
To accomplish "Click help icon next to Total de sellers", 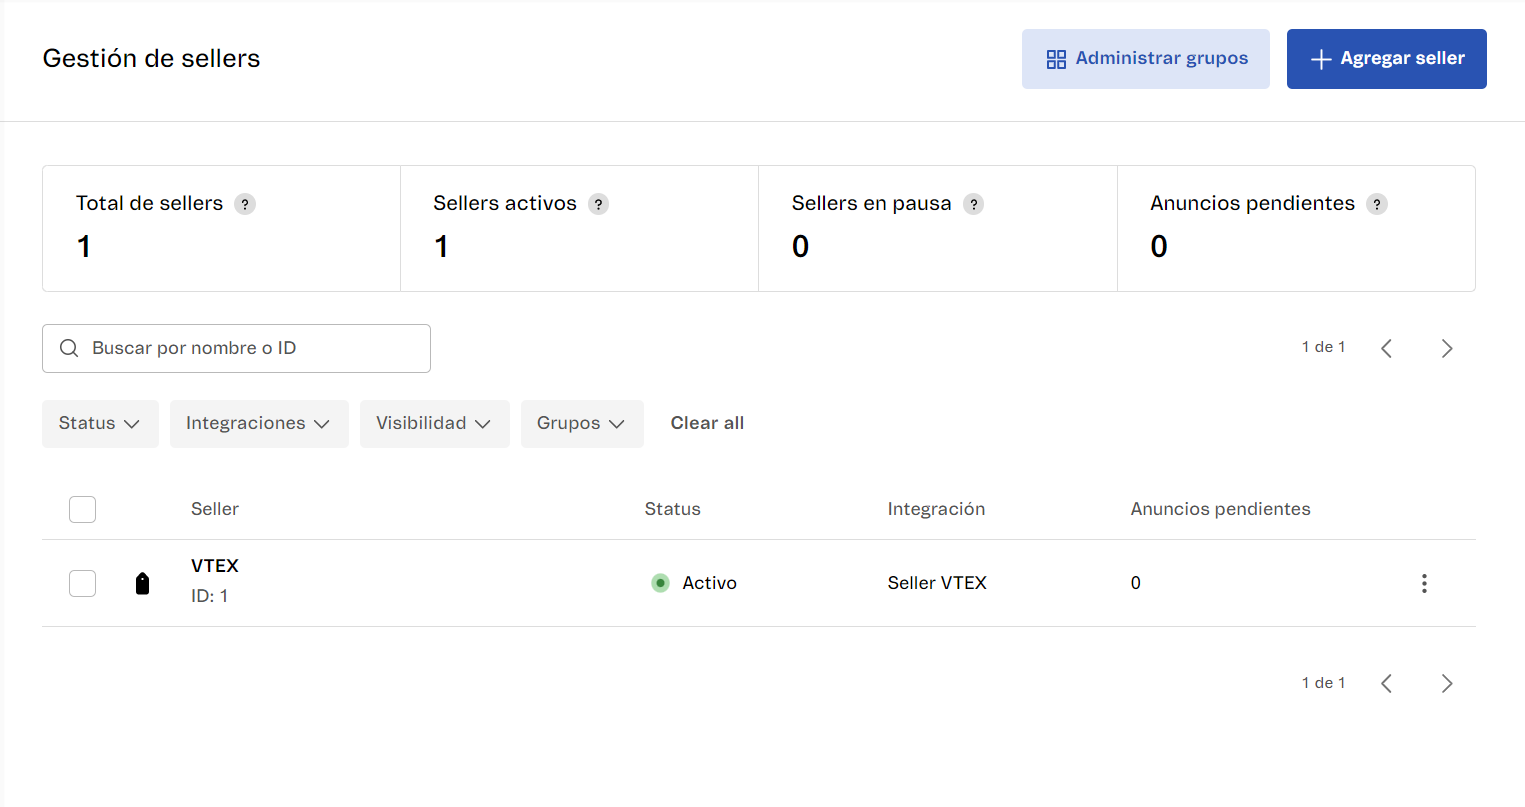I will 245,204.
